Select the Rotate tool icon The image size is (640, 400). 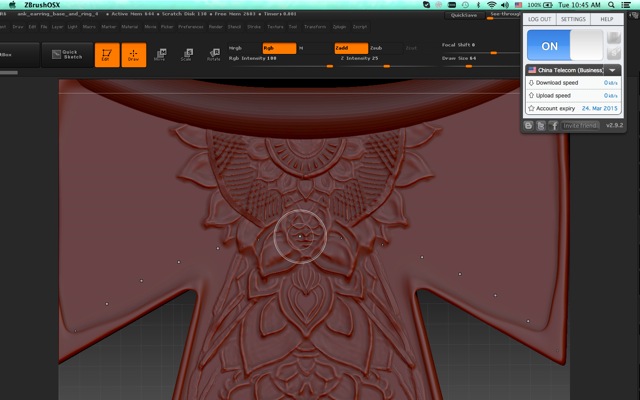214,55
